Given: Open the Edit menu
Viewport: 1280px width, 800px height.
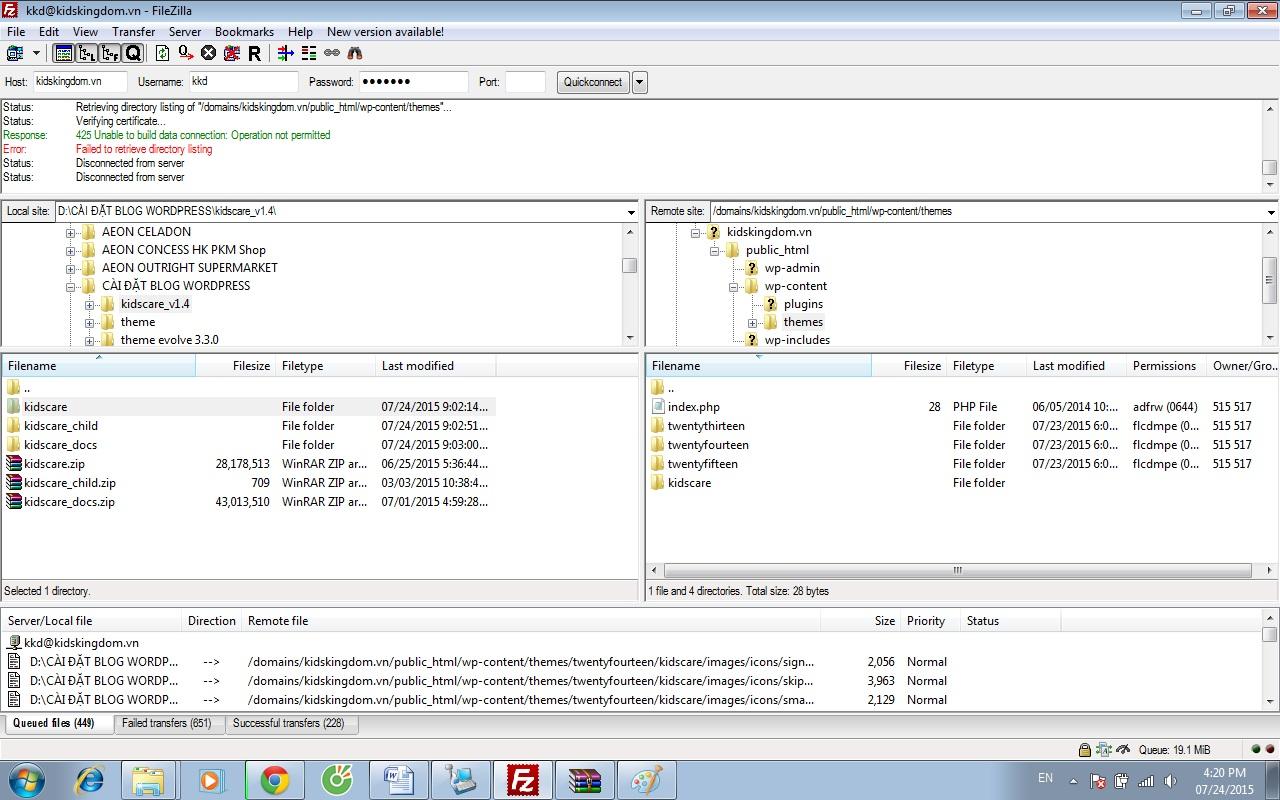Looking at the screenshot, I should pos(49,32).
